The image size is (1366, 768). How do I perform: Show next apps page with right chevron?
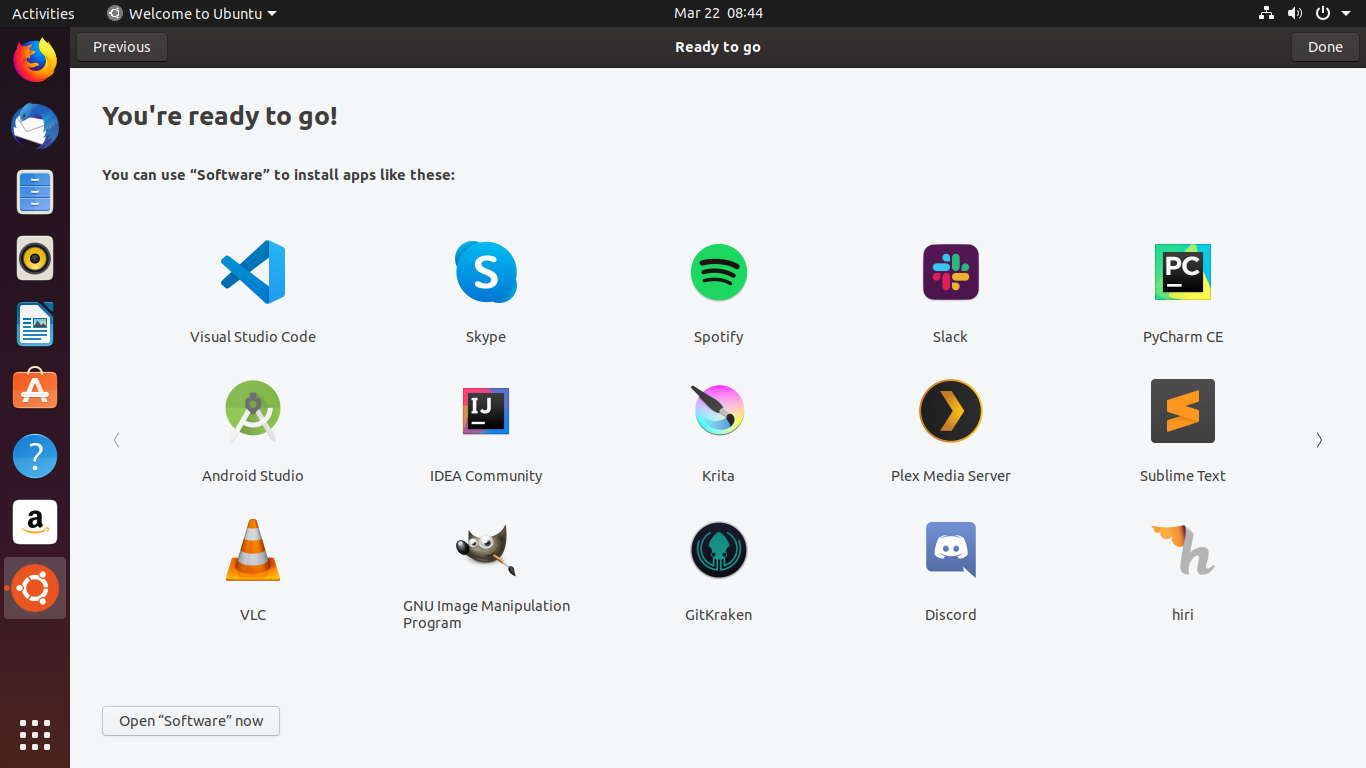coord(1319,440)
